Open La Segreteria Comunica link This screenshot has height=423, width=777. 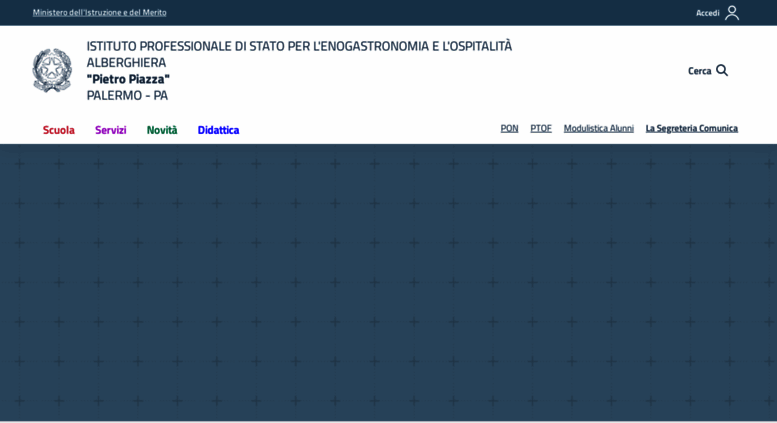click(x=691, y=128)
